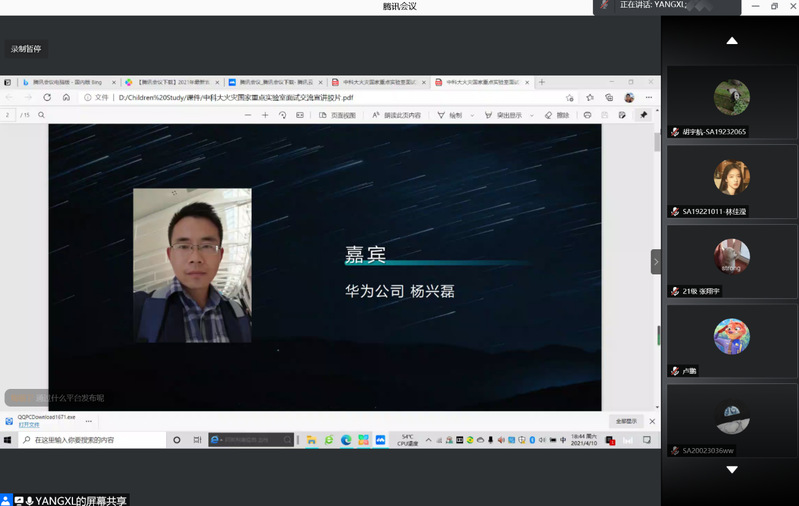Click the 全部显示 show all downloads button
The width and height of the screenshot is (799, 506).
click(626, 421)
